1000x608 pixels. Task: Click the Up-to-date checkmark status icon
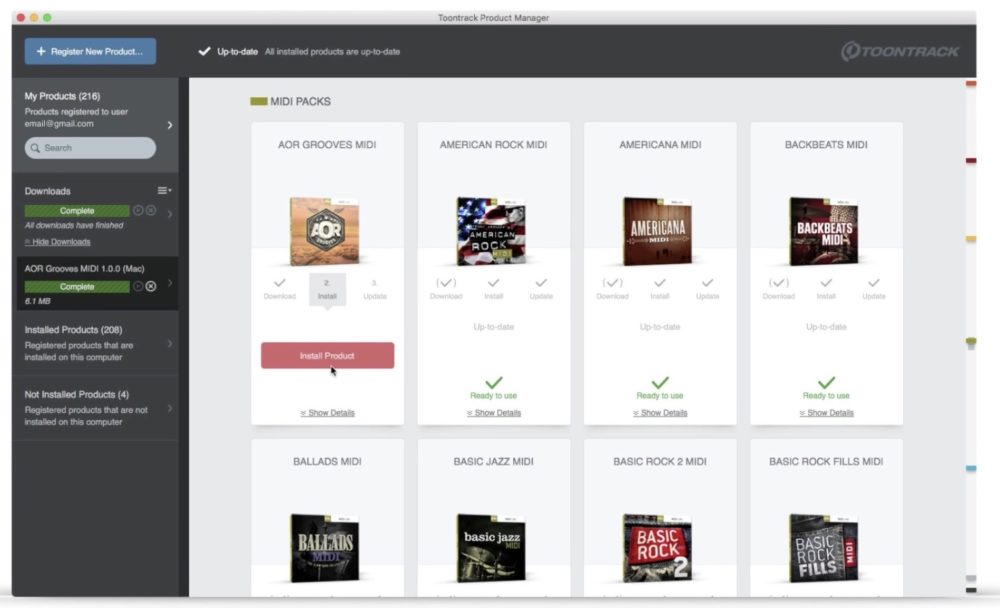(205, 51)
